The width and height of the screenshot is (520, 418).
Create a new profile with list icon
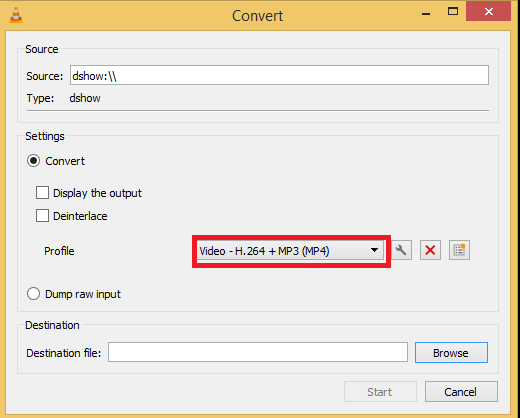tap(459, 250)
